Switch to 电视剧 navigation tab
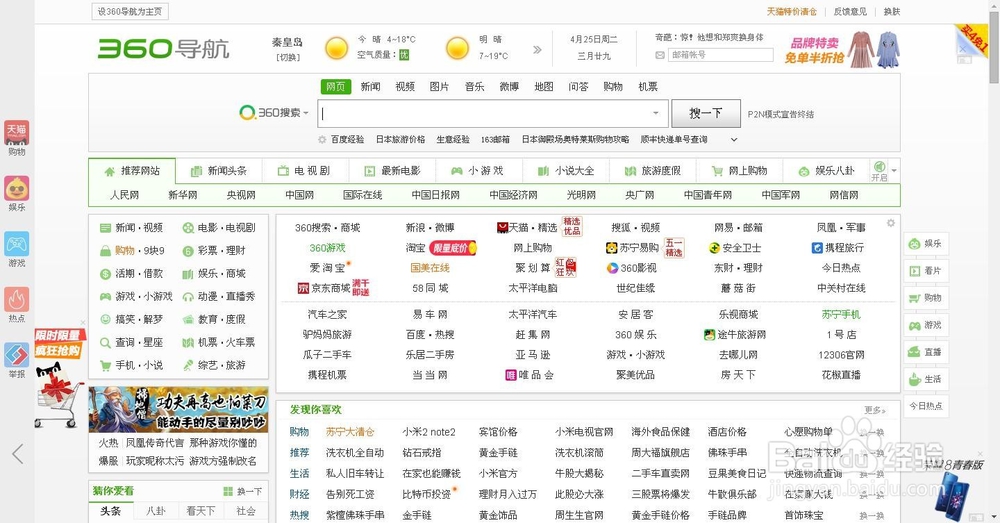The height and width of the screenshot is (523, 1000). pos(305,171)
